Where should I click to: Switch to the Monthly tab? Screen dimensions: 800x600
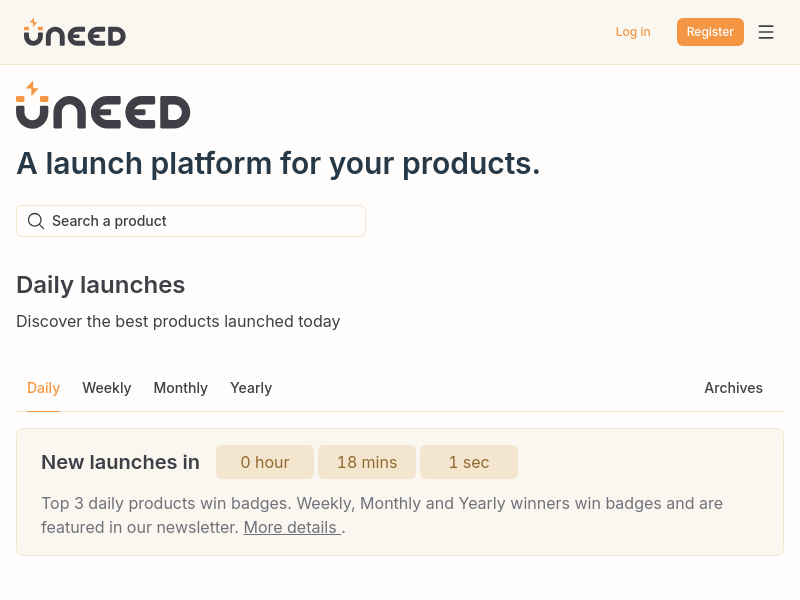coord(181,388)
